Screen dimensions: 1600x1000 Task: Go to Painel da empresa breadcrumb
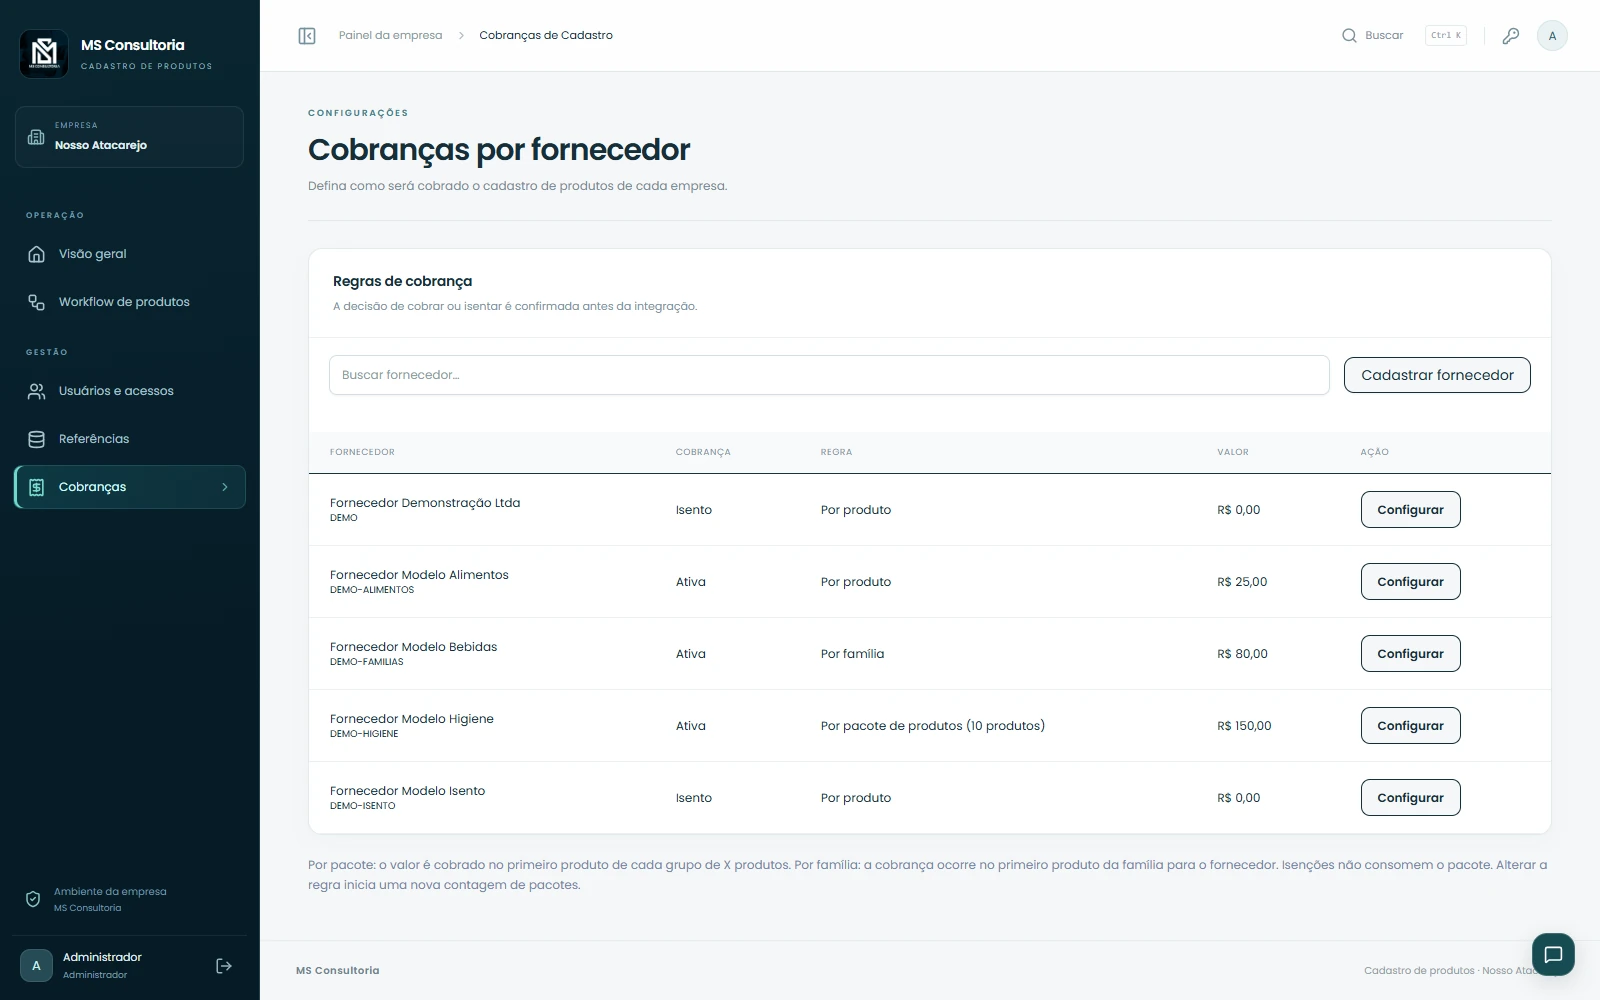coord(390,35)
